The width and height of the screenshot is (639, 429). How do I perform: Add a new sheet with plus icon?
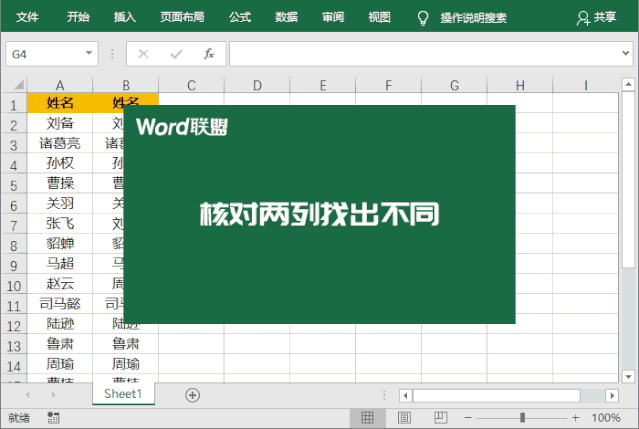point(192,395)
